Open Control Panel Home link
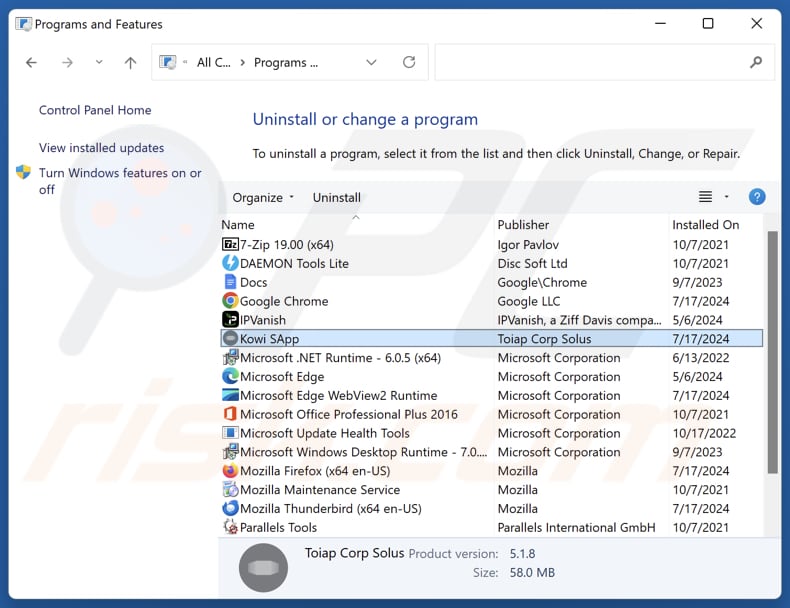Screen dimensions: 790x608 click(95, 110)
